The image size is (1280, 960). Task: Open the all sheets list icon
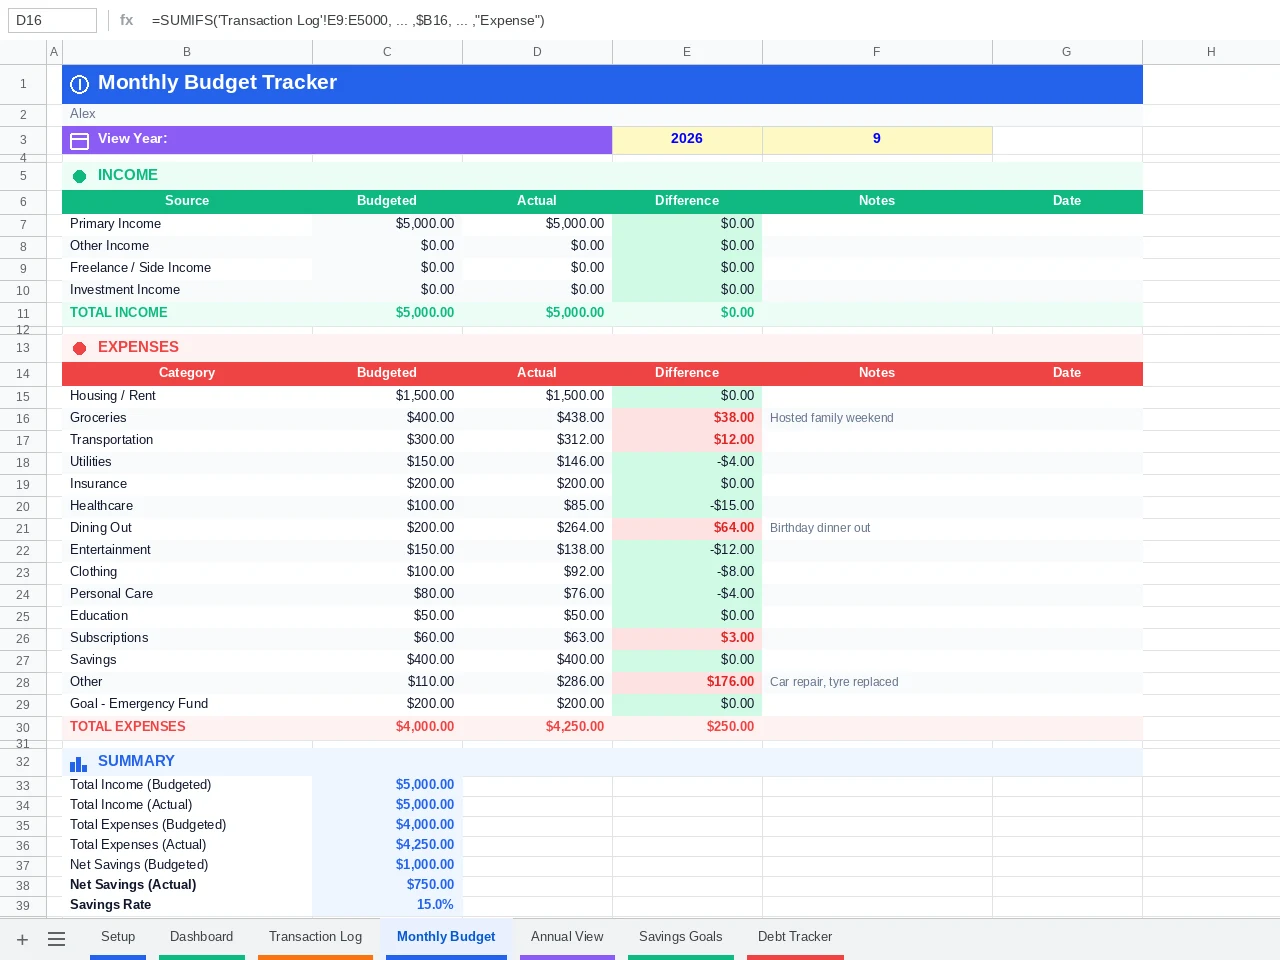pos(56,939)
